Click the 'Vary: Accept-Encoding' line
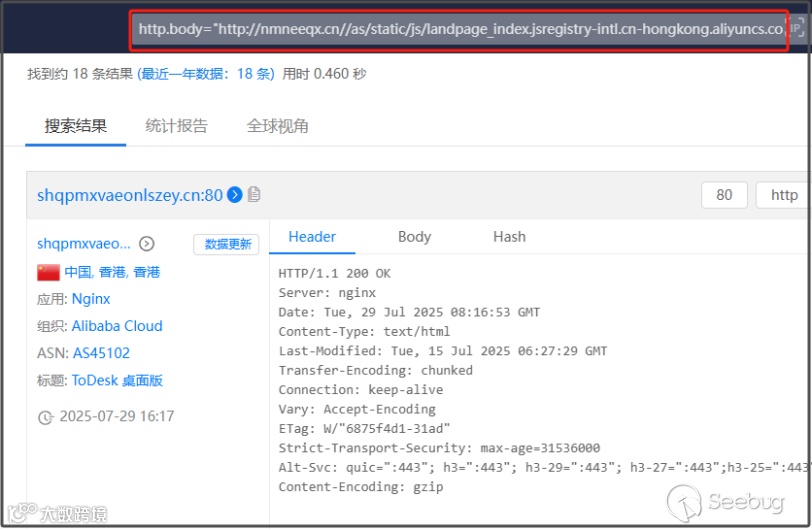Screen dimensions: 812x530 pos(357,409)
